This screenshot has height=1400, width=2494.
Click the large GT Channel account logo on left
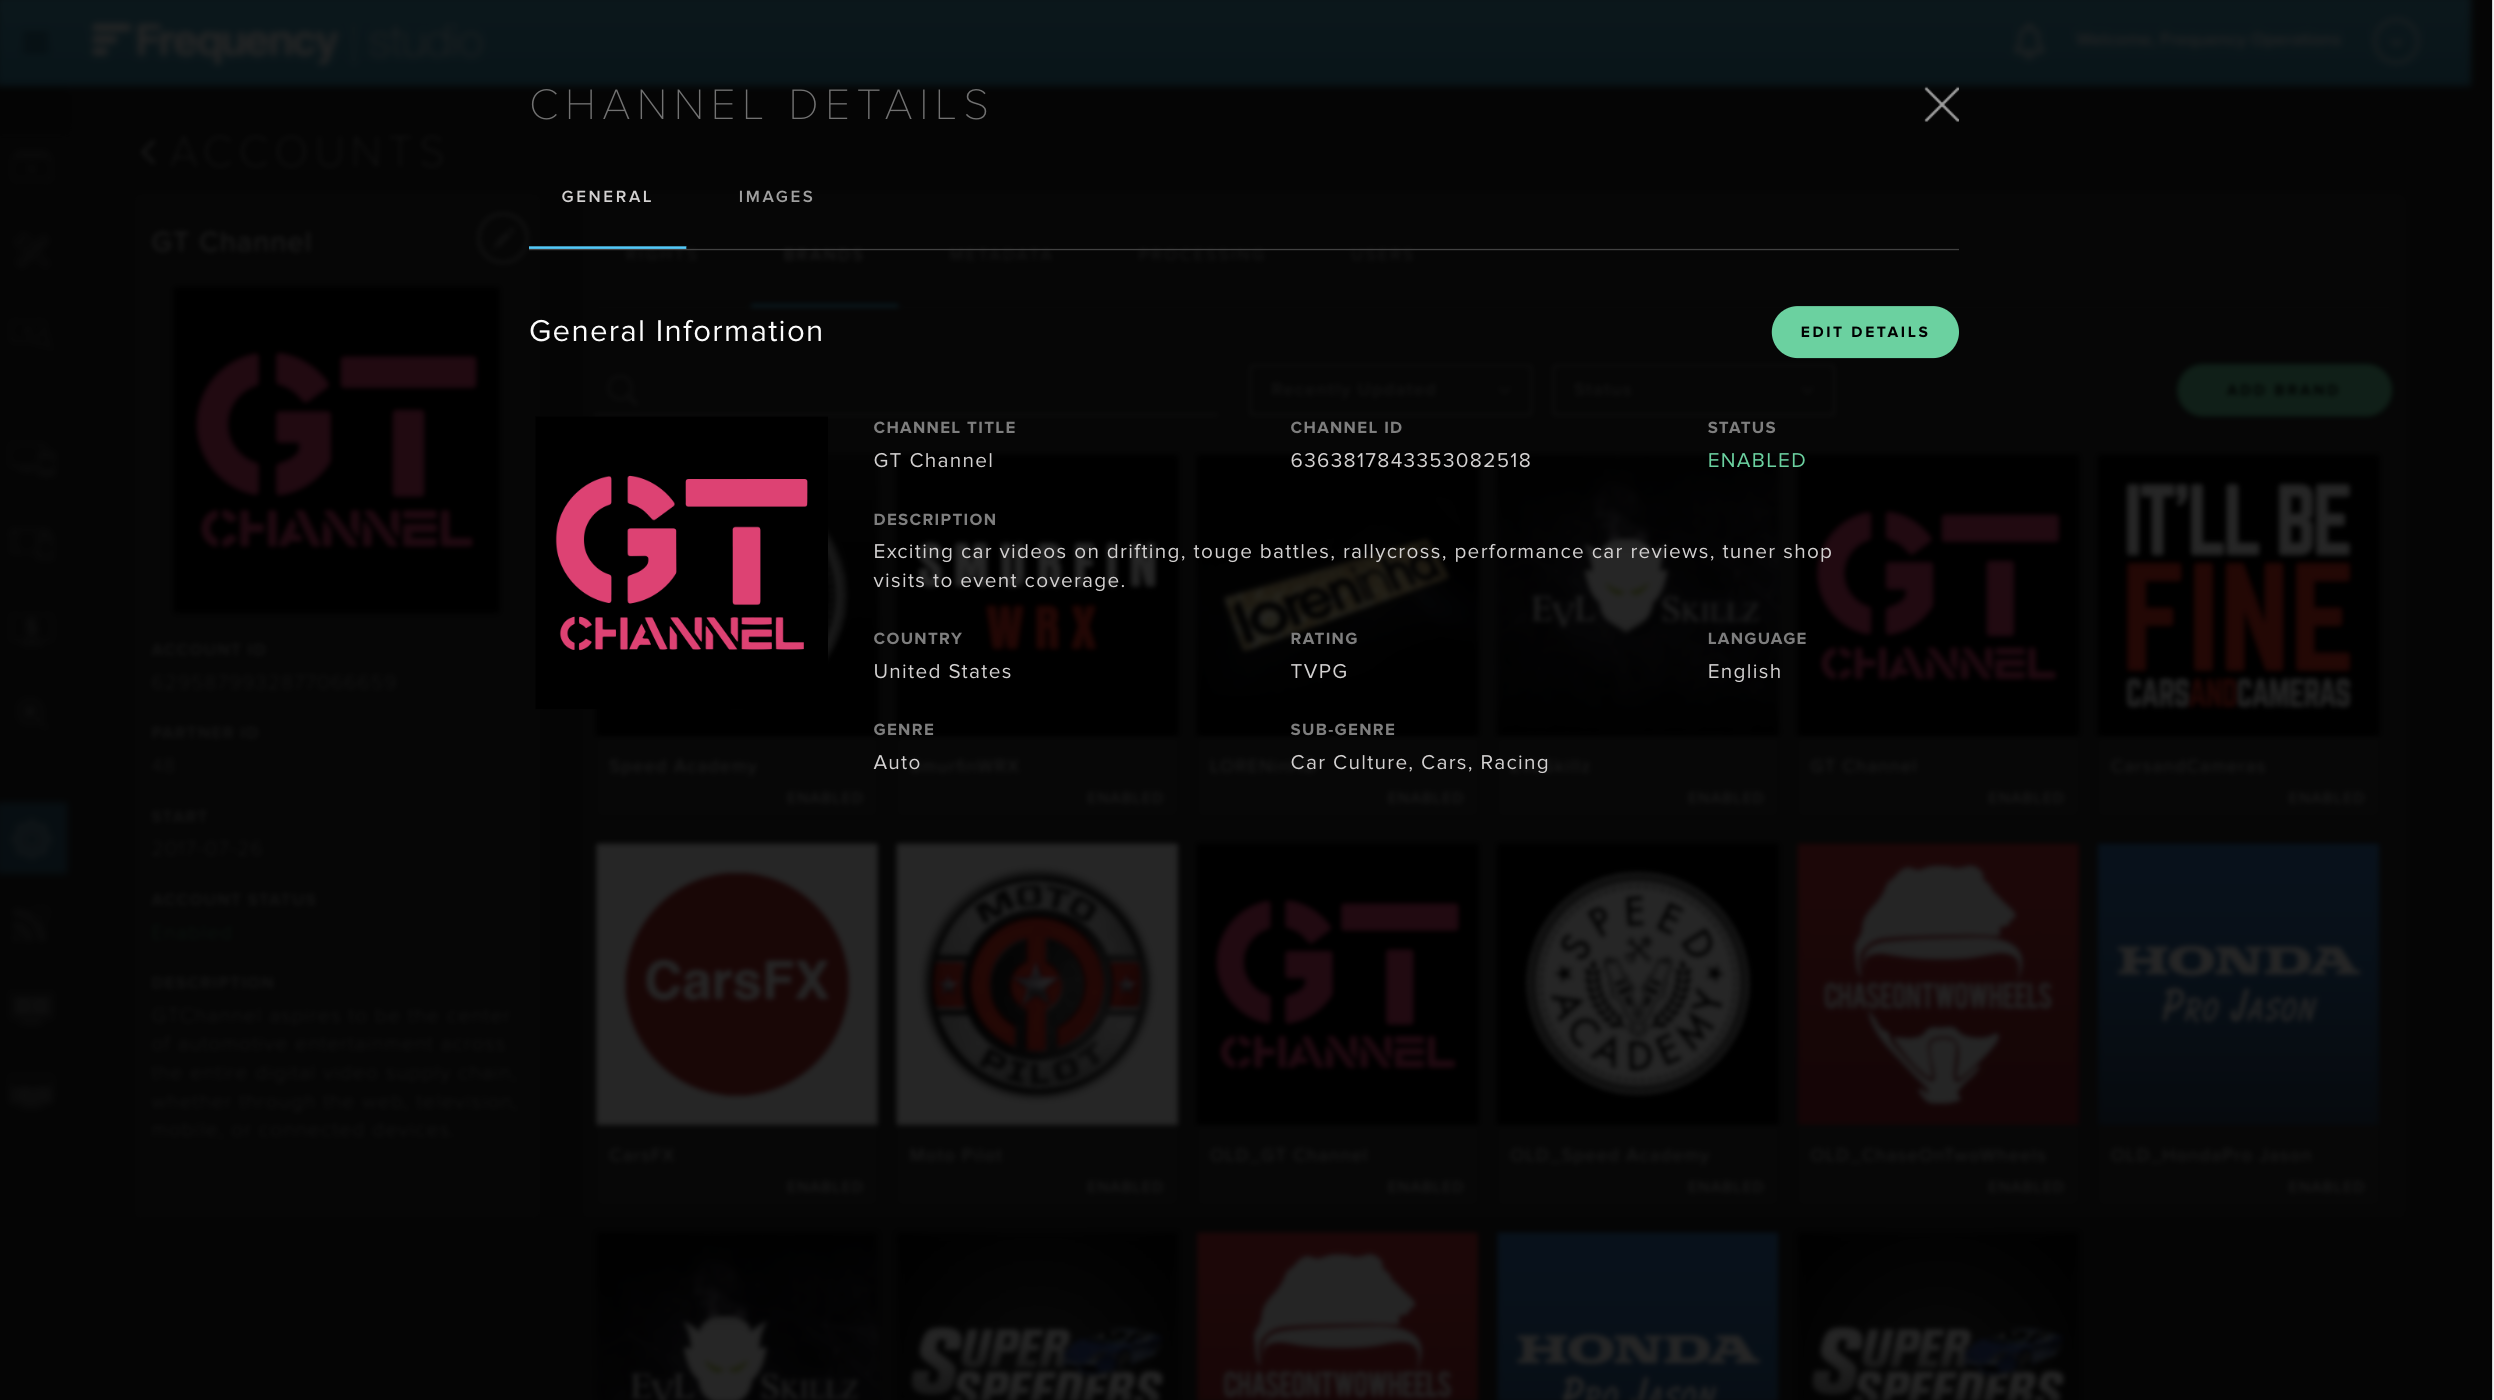pyautogui.click(x=337, y=450)
